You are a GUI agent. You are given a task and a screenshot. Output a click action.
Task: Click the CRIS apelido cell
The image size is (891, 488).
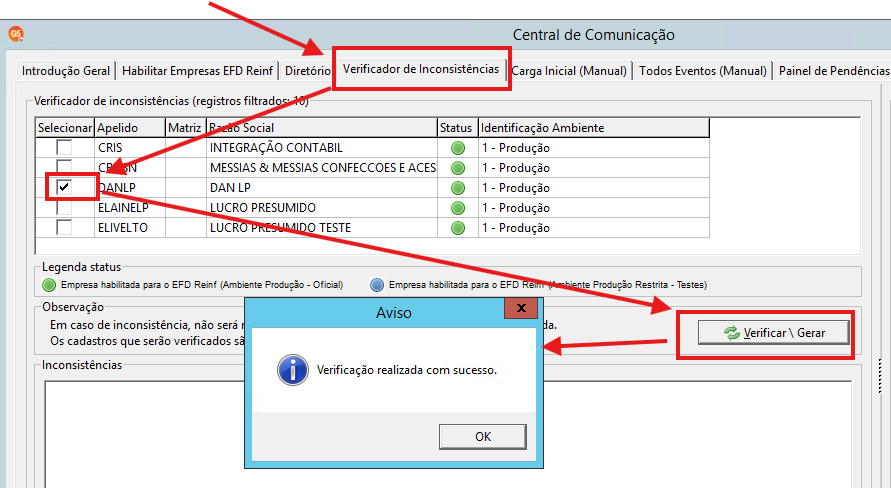click(130, 148)
